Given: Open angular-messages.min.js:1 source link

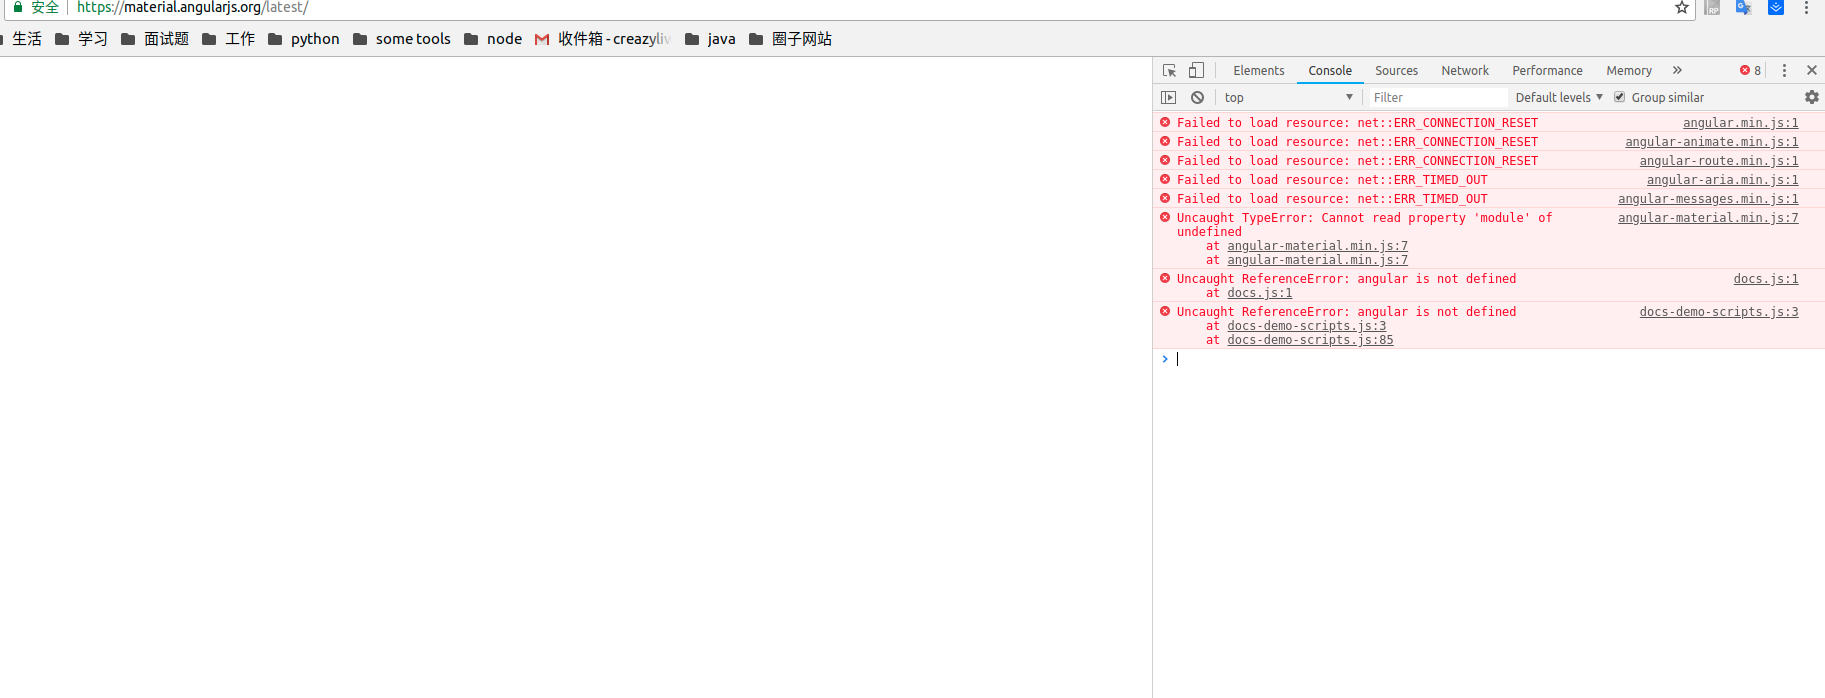Looking at the screenshot, I should 1708,198.
